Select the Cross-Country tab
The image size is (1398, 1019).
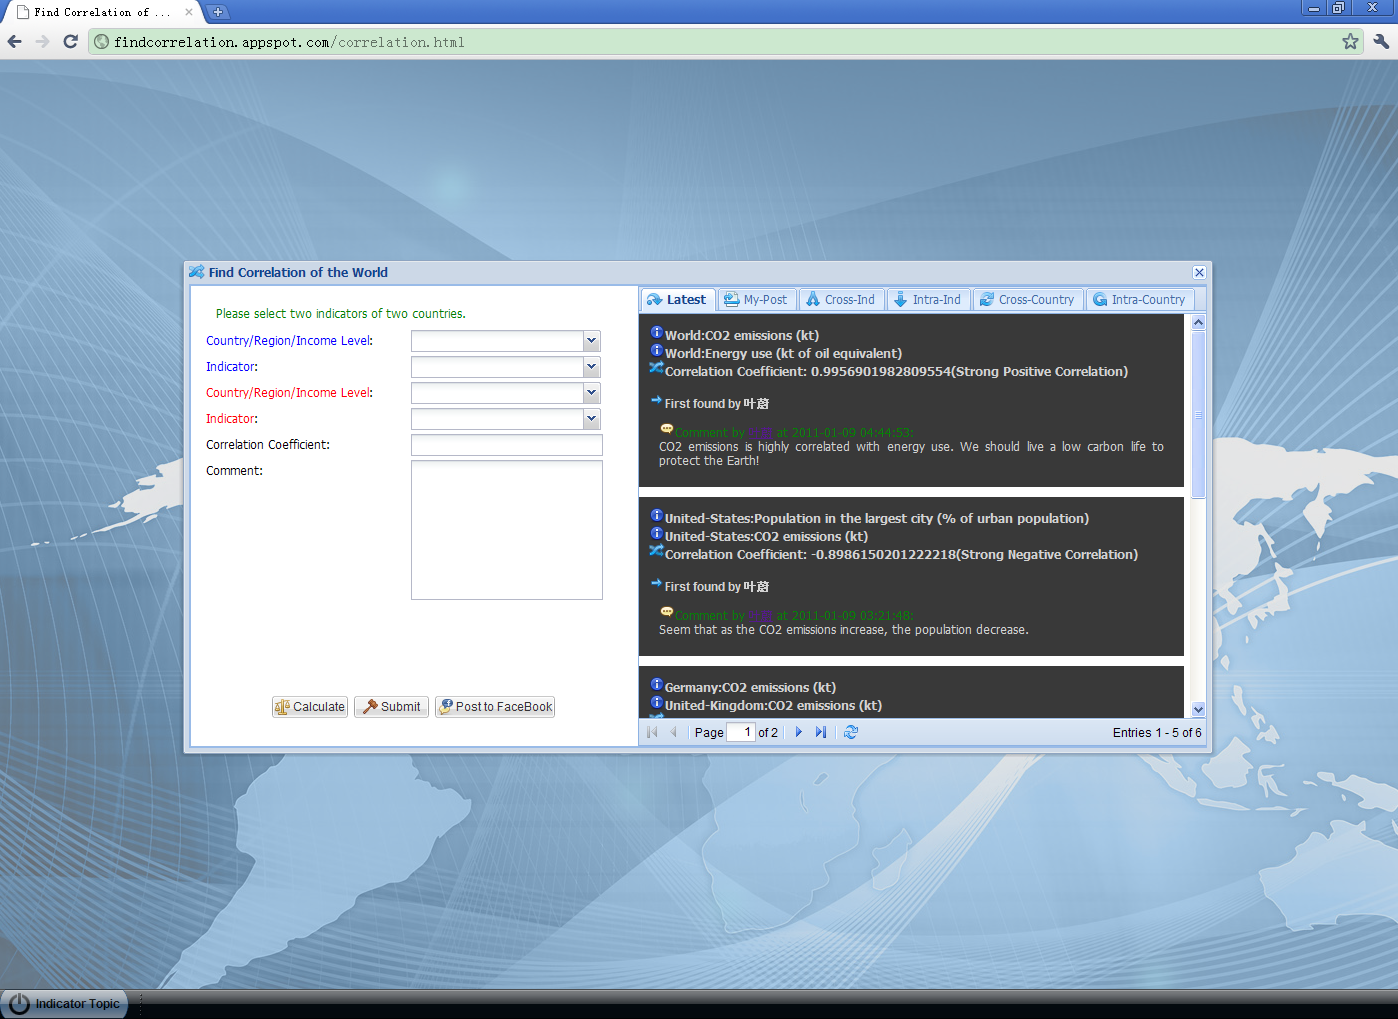[x=1027, y=299]
